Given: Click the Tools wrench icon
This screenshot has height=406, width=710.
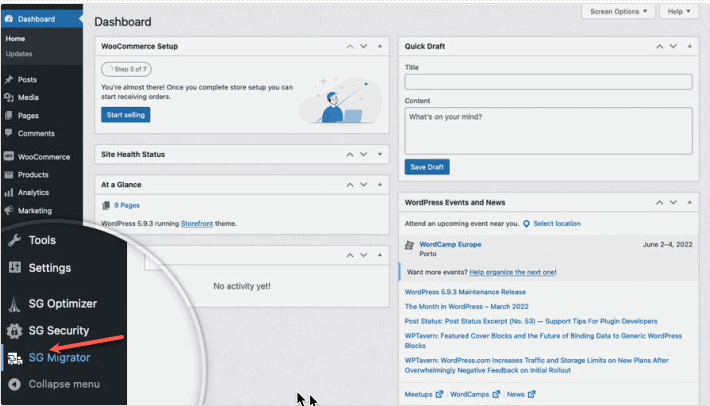Looking at the screenshot, I should (x=14, y=240).
